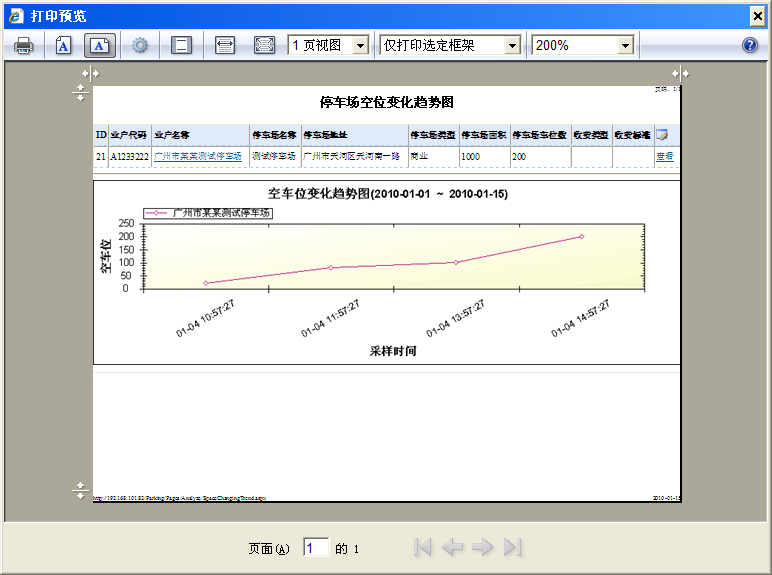The width and height of the screenshot is (772, 575).
Task: Click the title 停车场空位变化趋势图
Action: pyautogui.click(x=386, y=102)
